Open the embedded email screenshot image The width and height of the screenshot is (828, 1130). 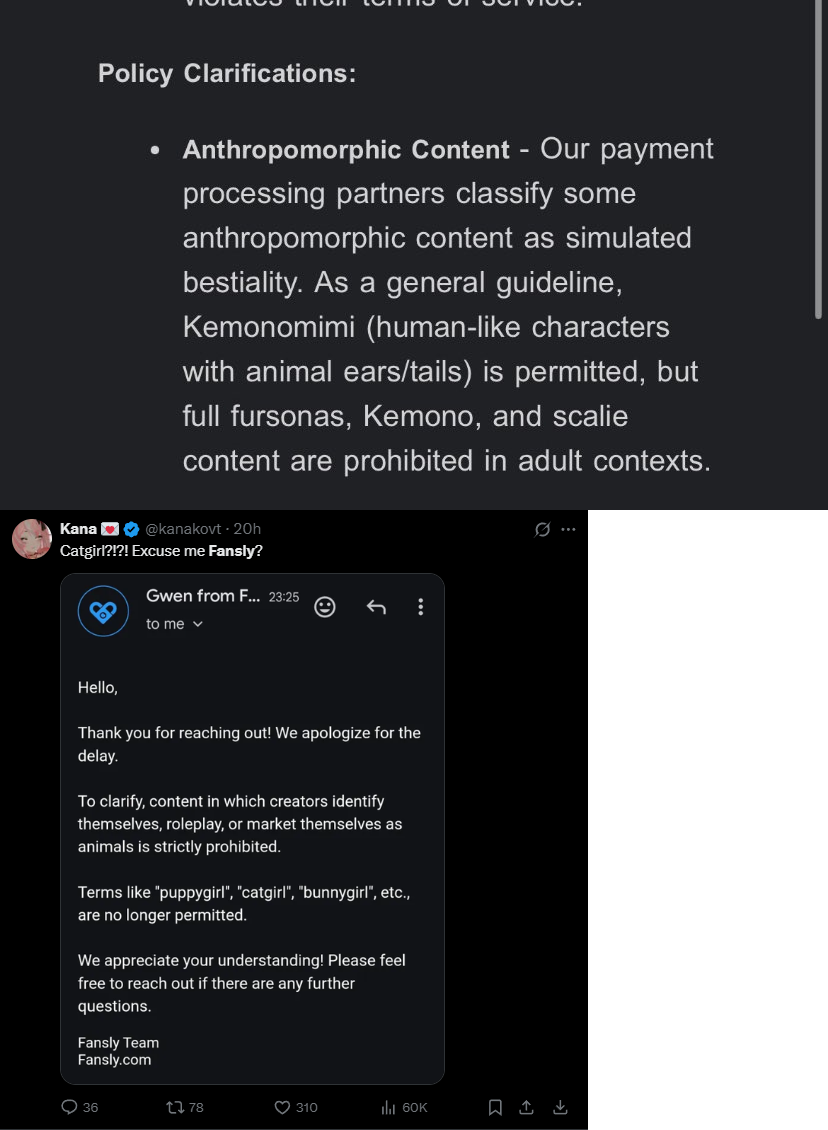pyautogui.click(x=252, y=829)
